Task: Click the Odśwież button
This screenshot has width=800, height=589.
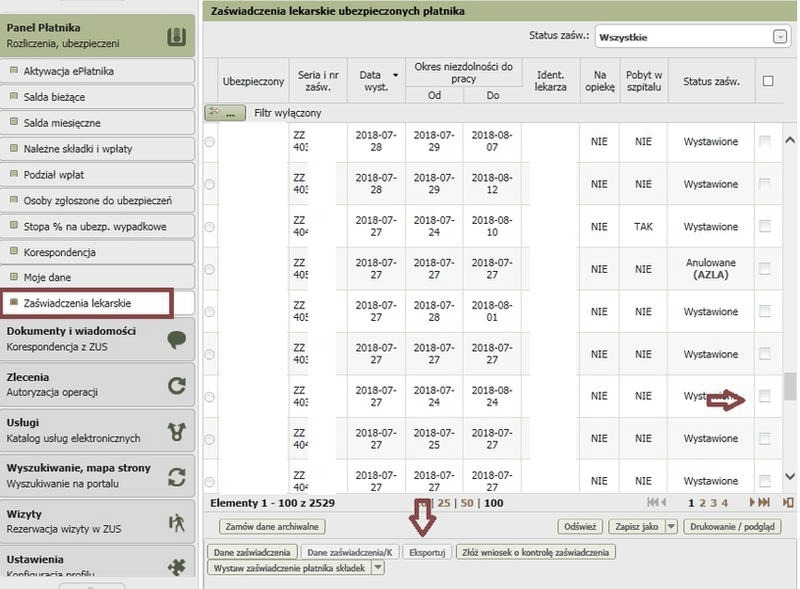Action: click(x=580, y=526)
